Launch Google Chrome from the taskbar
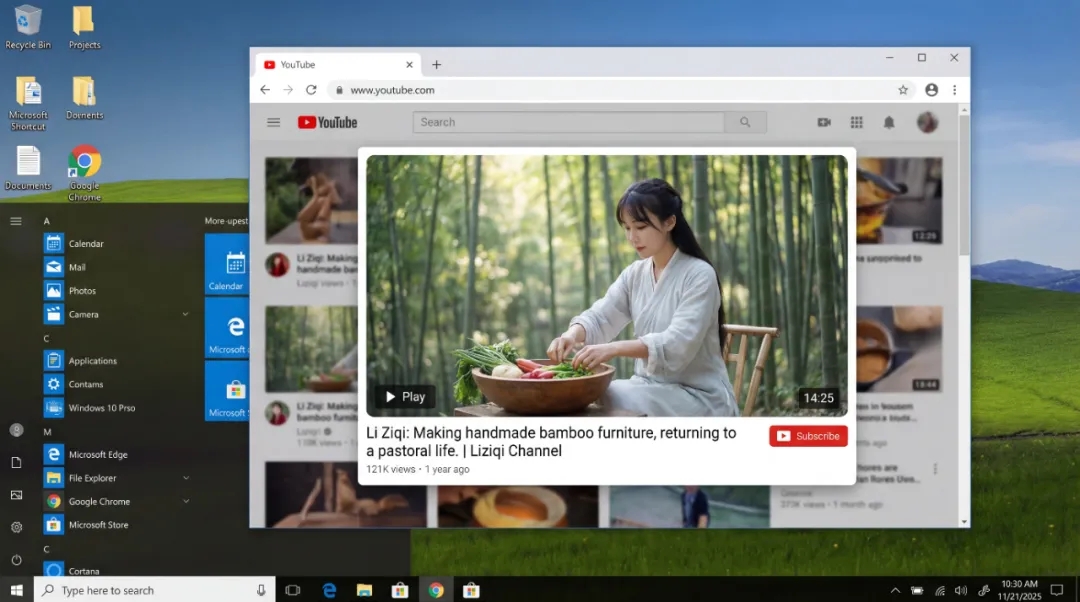 434,590
